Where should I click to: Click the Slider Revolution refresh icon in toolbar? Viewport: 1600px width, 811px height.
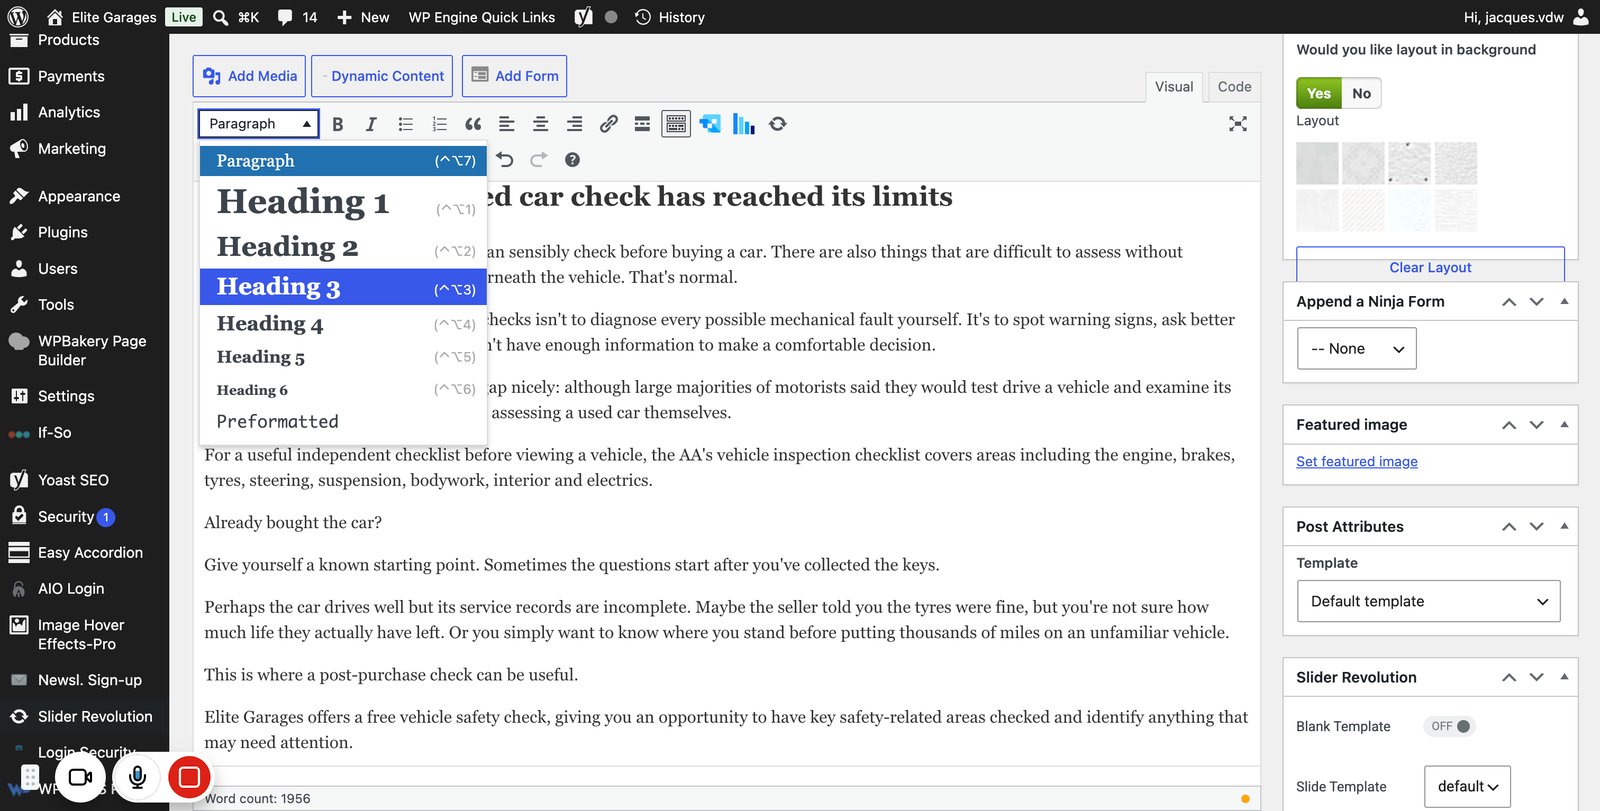pos(778,124)
